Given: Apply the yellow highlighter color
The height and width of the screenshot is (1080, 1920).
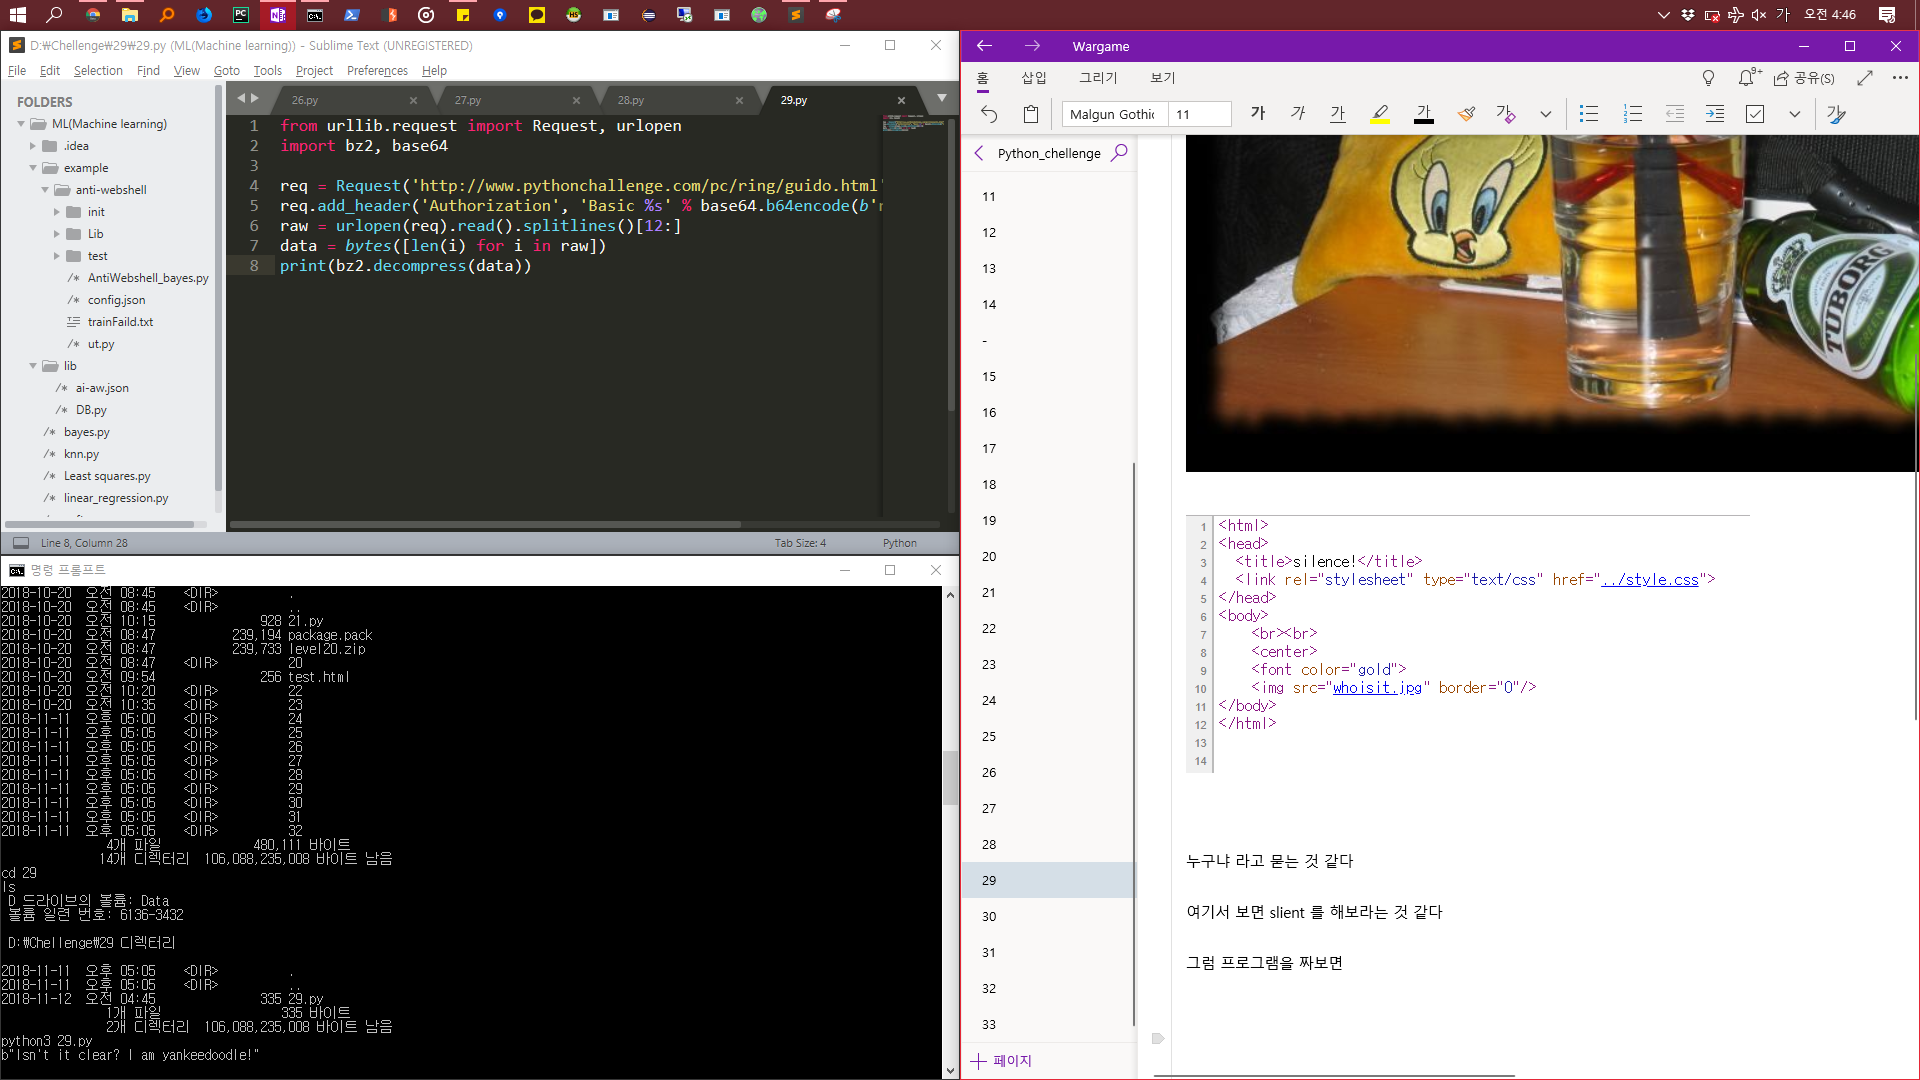Looking at the screenshot, I should [1380, 114].
